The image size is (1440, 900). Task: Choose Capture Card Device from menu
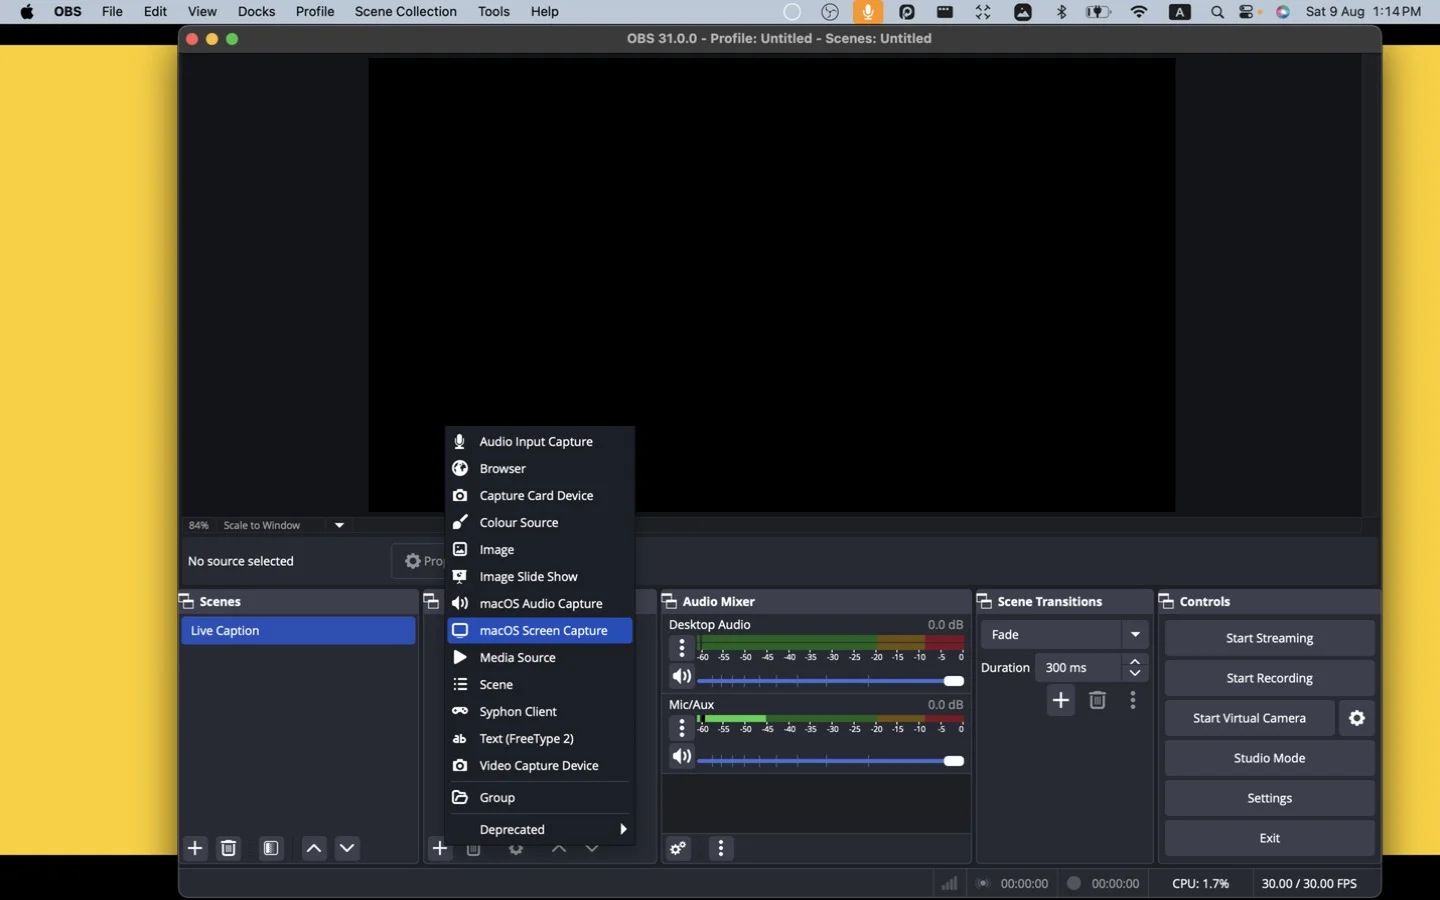click(540, 496)
